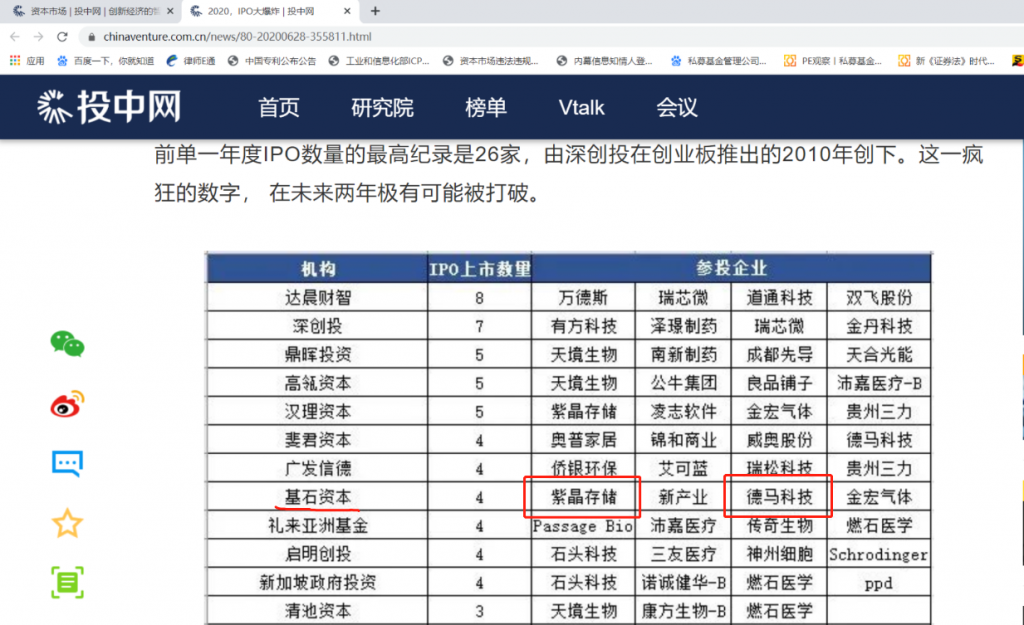The width and height of the screenshot is (1024, 625).
Task: Share article via WeChat icon
Action: (x=67, y=344)
